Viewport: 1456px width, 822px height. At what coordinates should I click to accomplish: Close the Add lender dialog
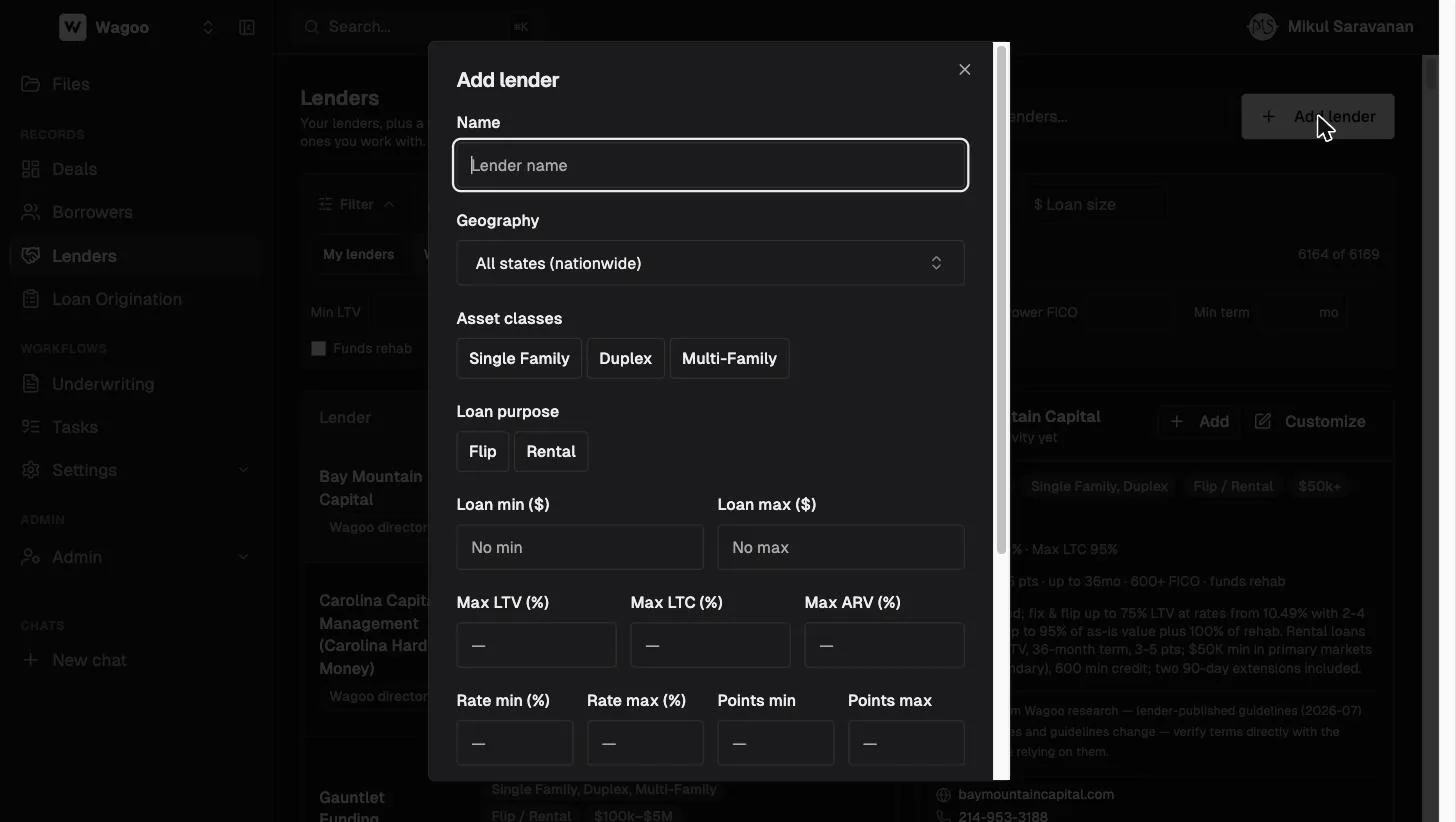[x=964, y=69]
